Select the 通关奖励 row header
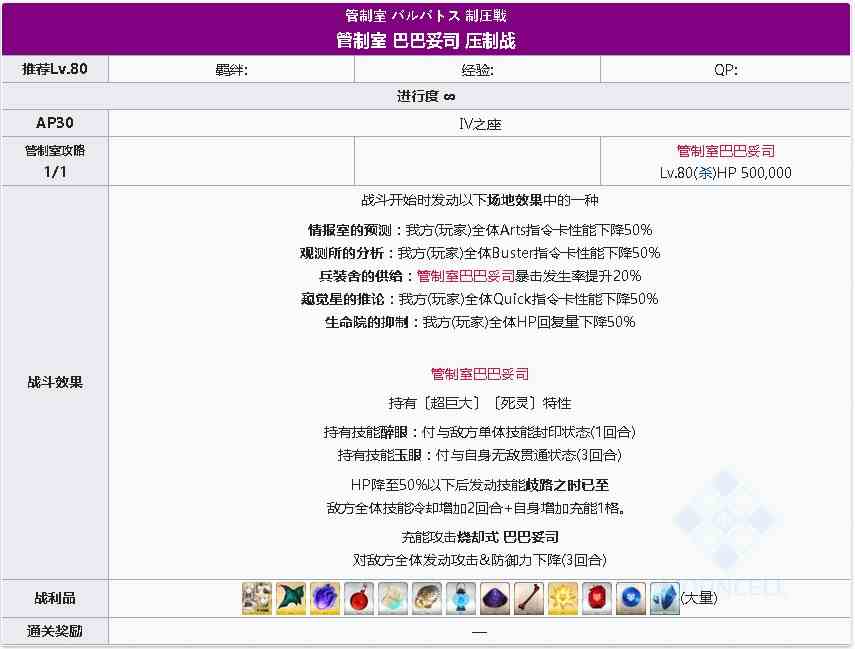This screenshot has height=649, width=855. pos(55,632)
